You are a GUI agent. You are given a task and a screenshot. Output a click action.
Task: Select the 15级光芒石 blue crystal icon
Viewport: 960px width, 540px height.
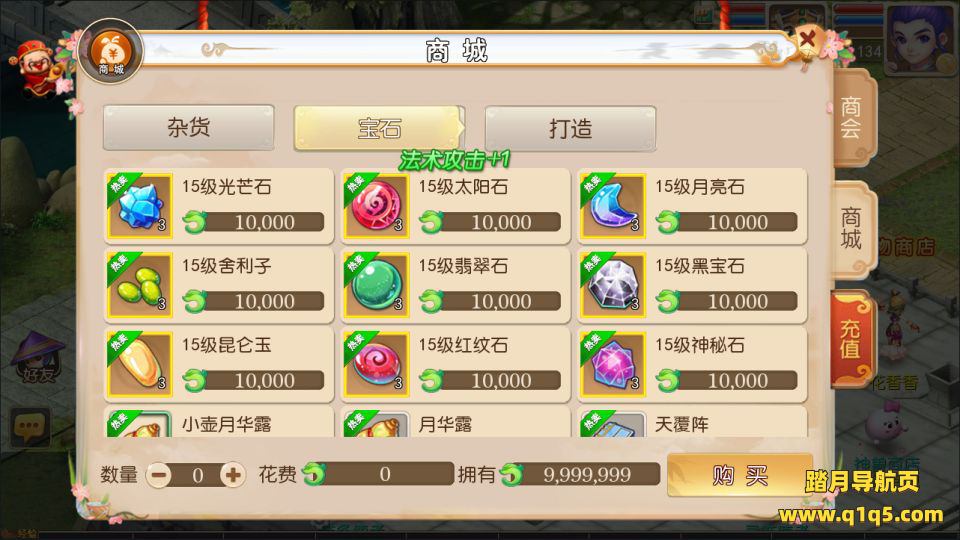click(140, 206)
